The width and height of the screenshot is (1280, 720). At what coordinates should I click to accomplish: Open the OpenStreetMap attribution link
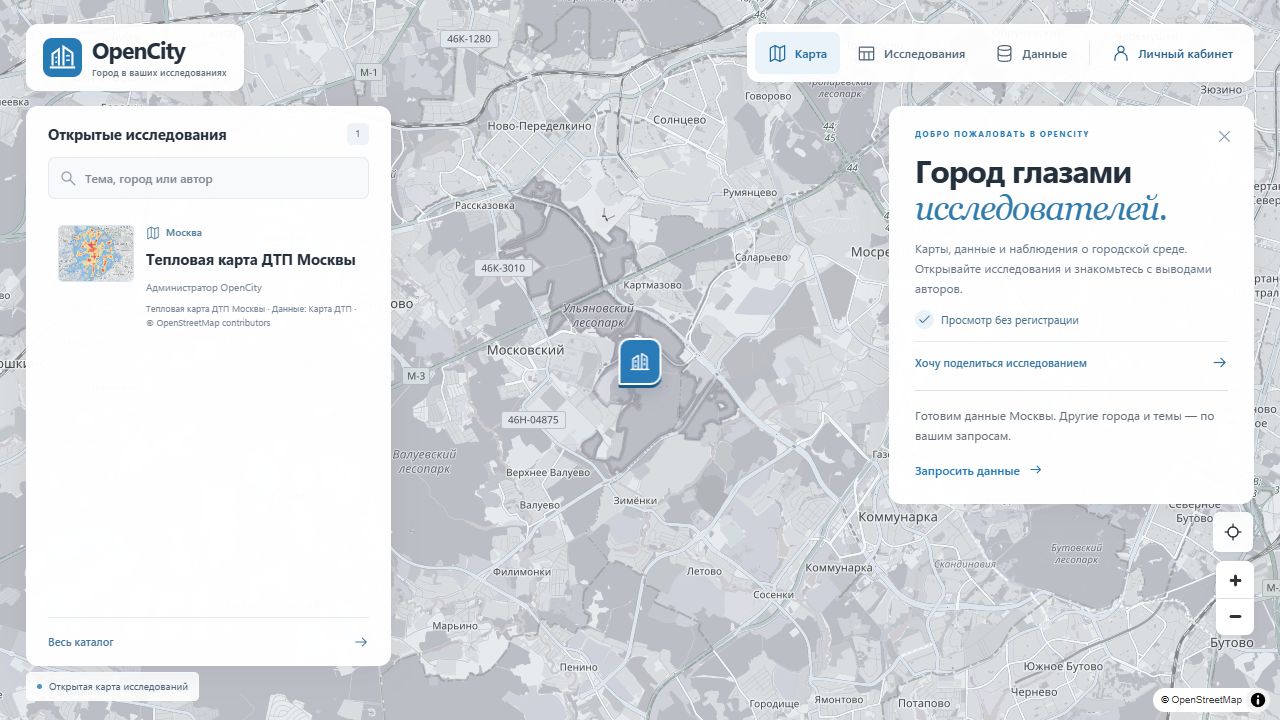[1207, 700]
